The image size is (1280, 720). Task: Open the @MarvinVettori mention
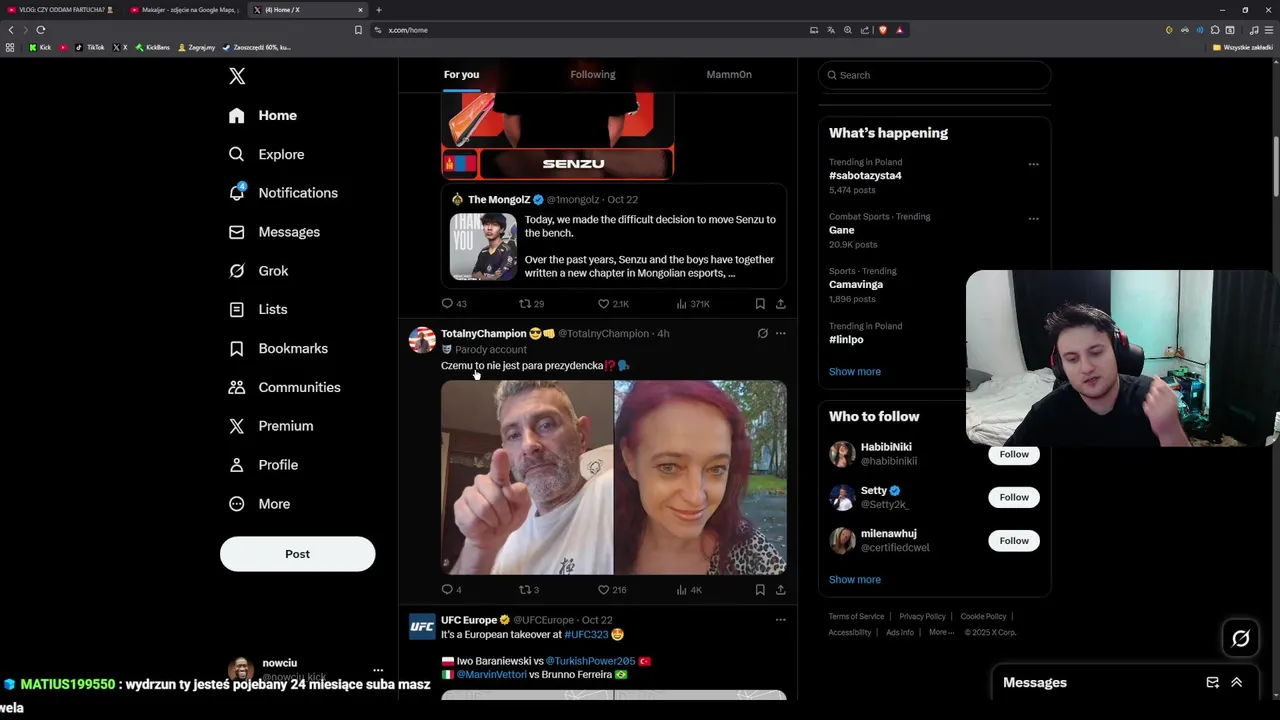click(x=491, y=675)
